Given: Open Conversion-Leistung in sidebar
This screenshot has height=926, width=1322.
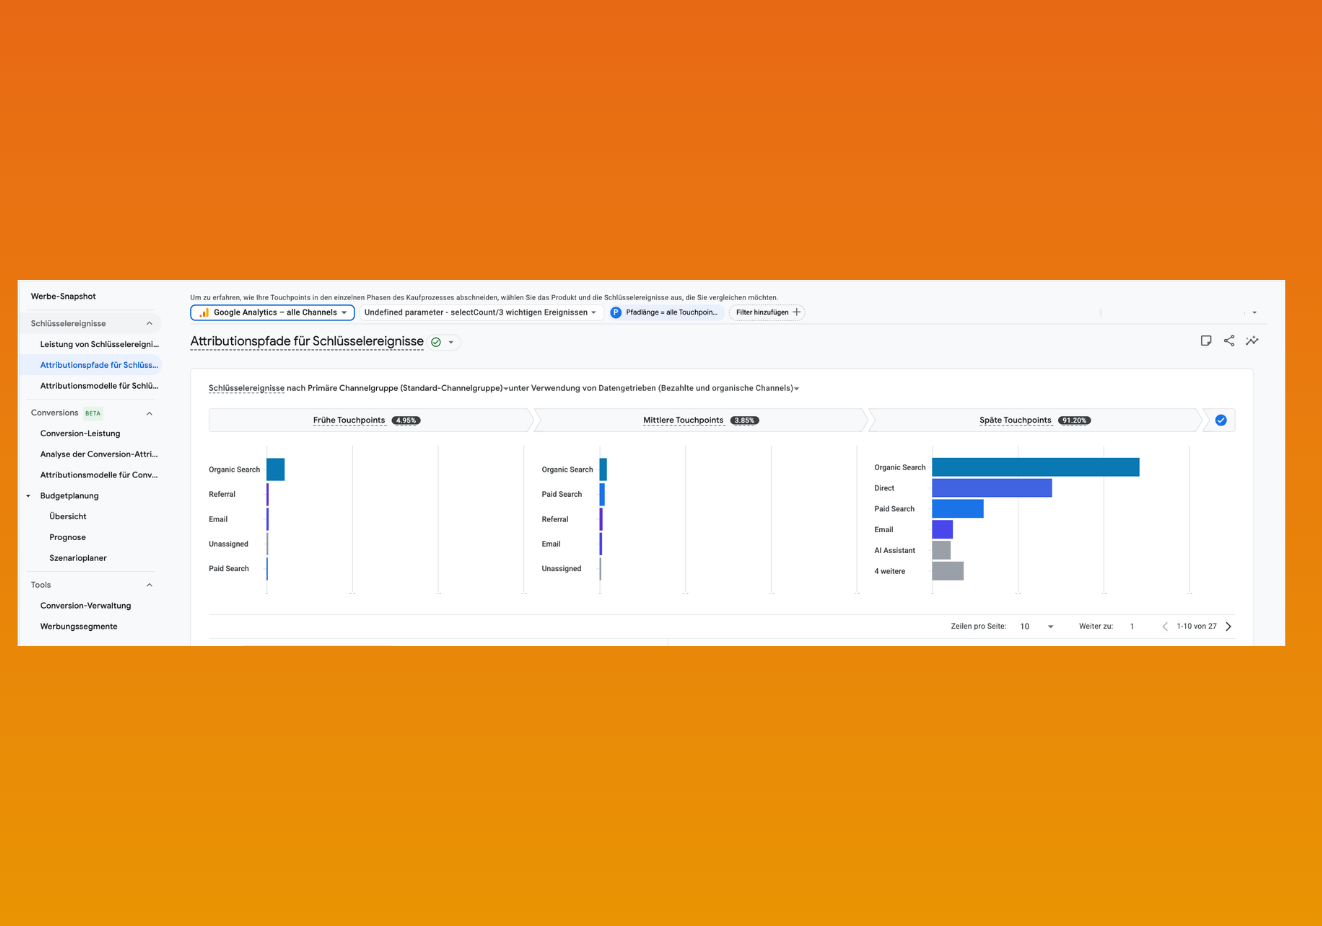Looking at the screenshot, I should (80, 434).
